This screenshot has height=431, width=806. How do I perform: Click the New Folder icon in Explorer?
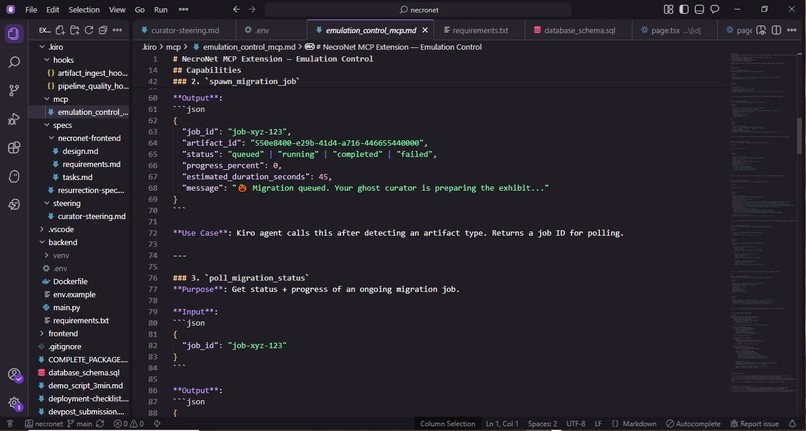click(x=74, y=30)
